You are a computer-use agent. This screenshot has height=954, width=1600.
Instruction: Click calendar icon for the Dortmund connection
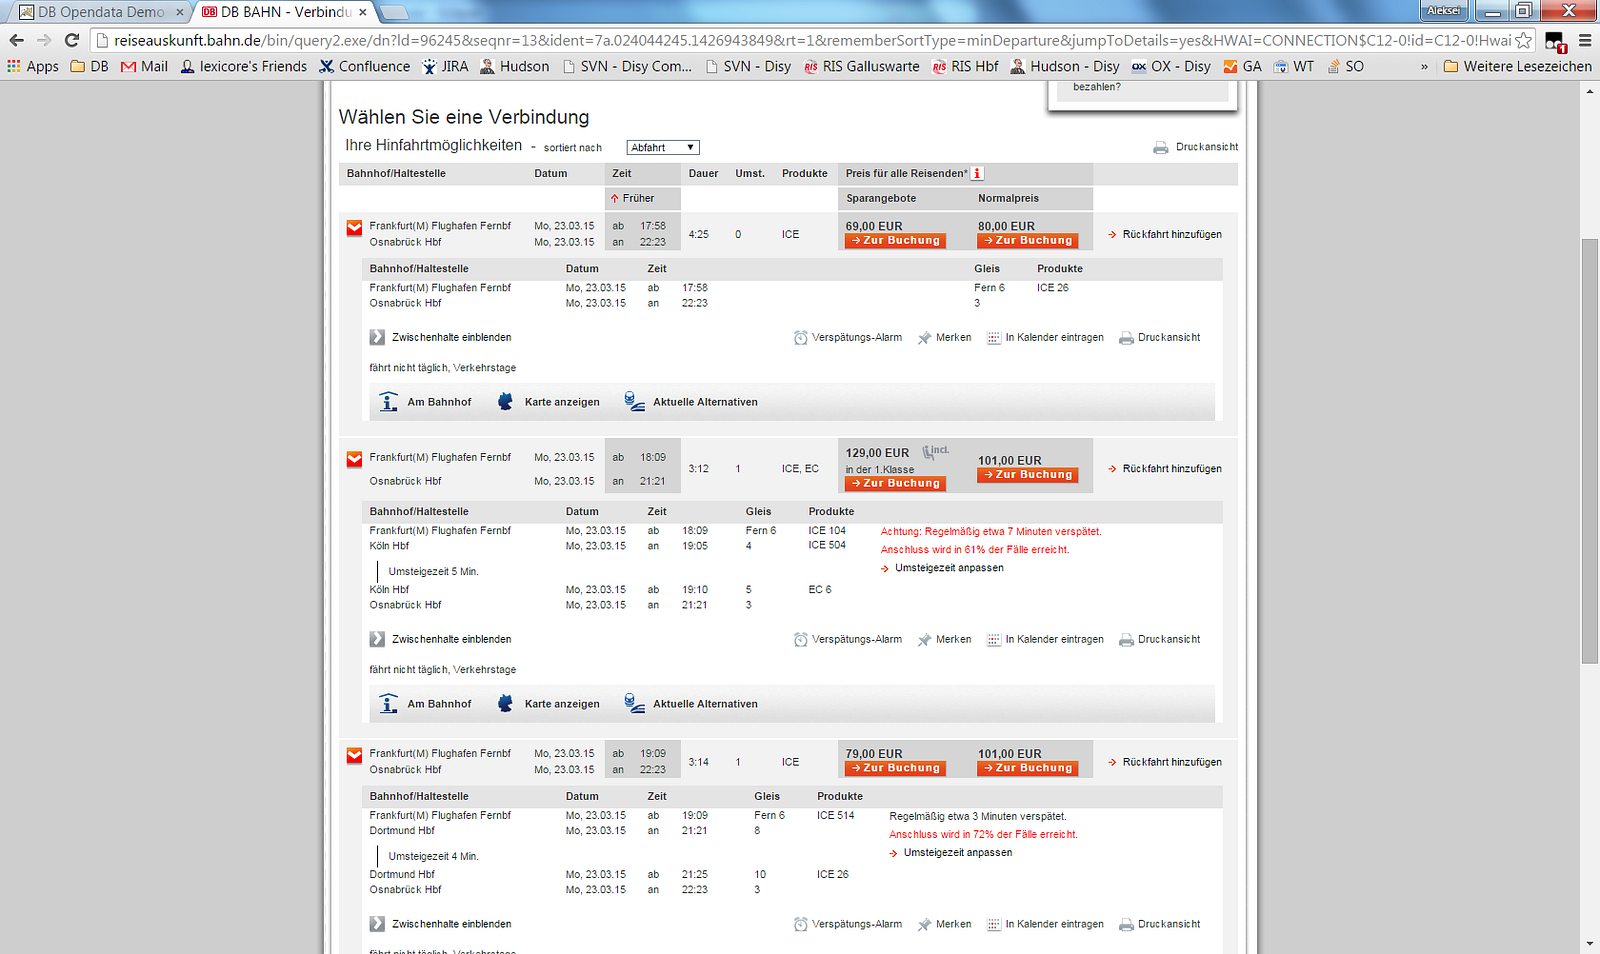tap(993, 925)
